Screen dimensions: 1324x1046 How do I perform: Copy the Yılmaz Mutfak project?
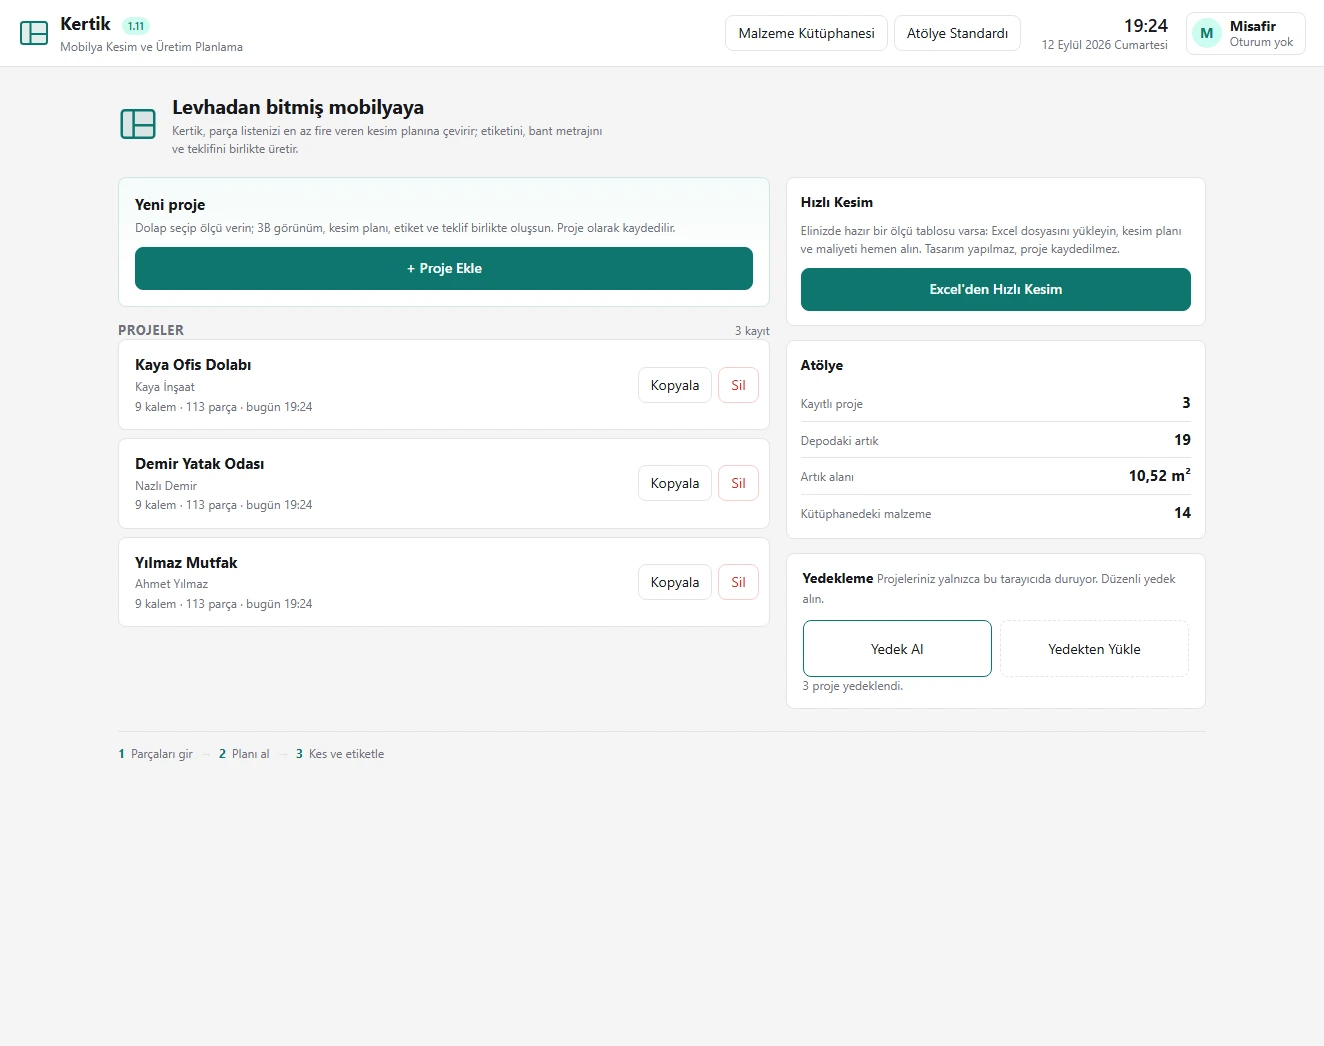675,582
